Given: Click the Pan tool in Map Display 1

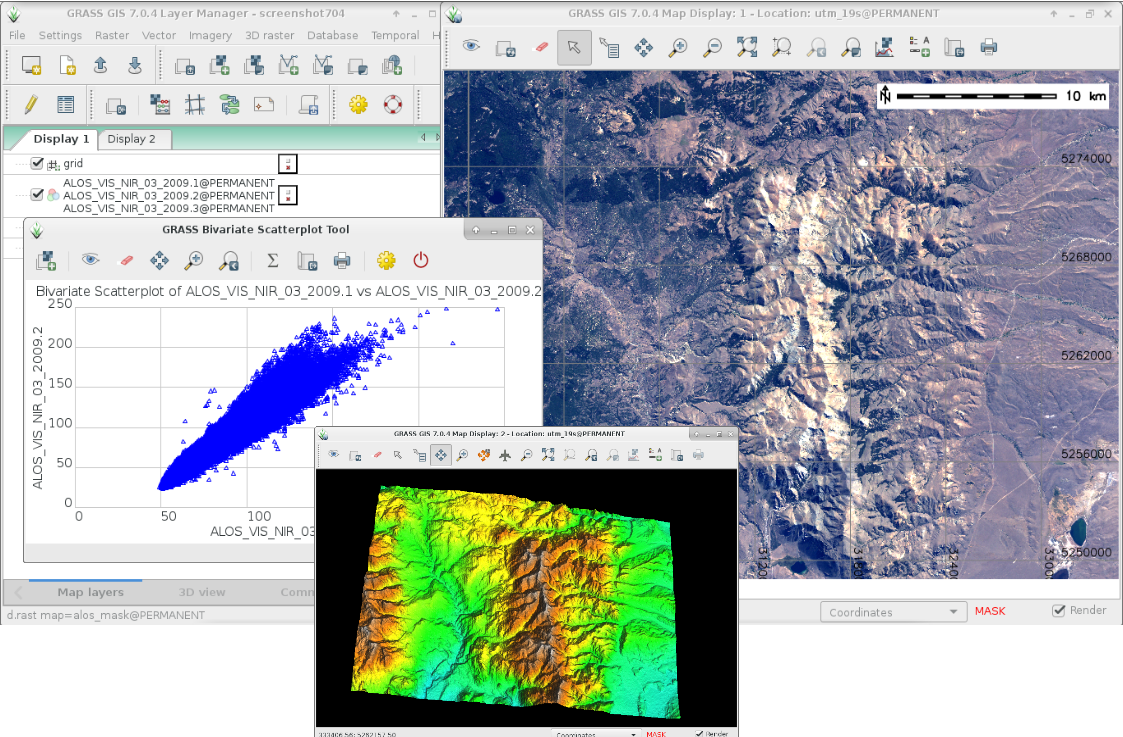Looking at the screenshot, I should click(x=644, y=47).
